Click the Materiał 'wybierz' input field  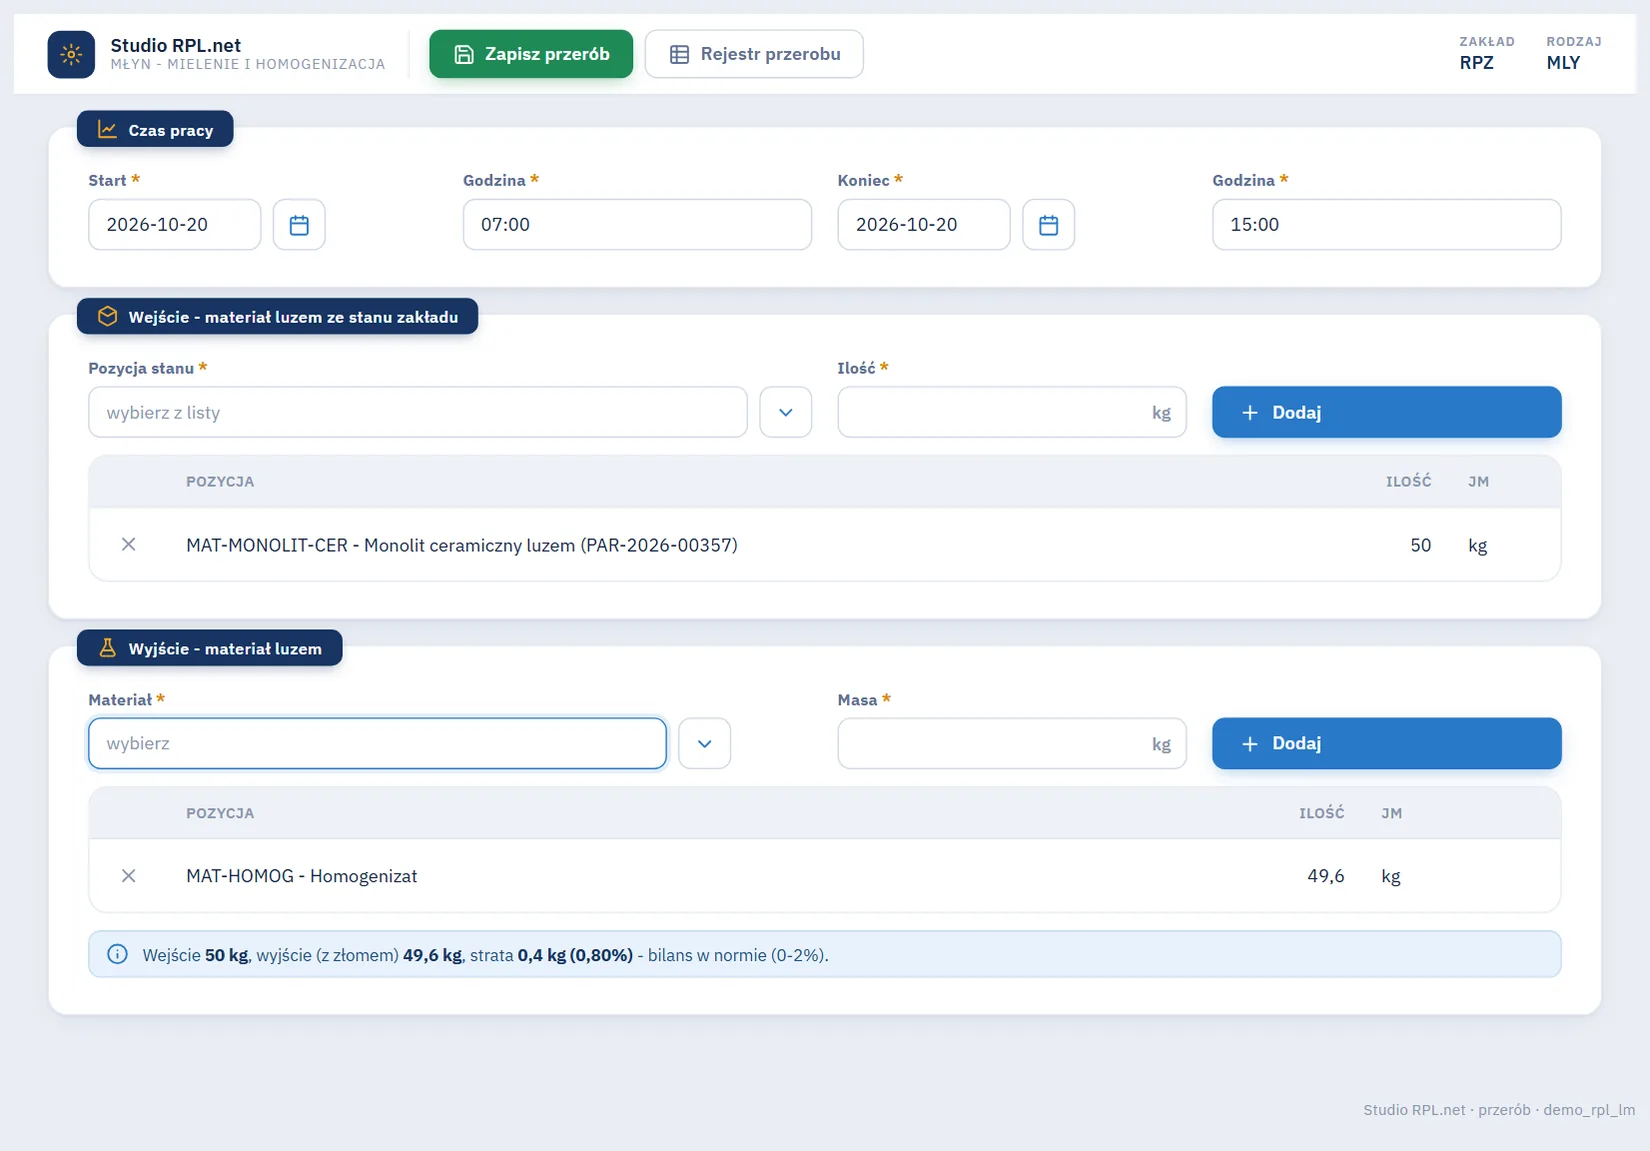[377, 744]
